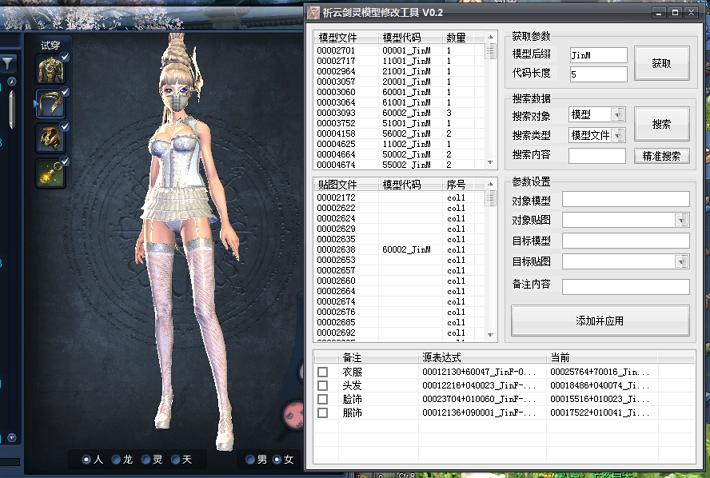Focus the 目标模型 input field

coord(626,241)
